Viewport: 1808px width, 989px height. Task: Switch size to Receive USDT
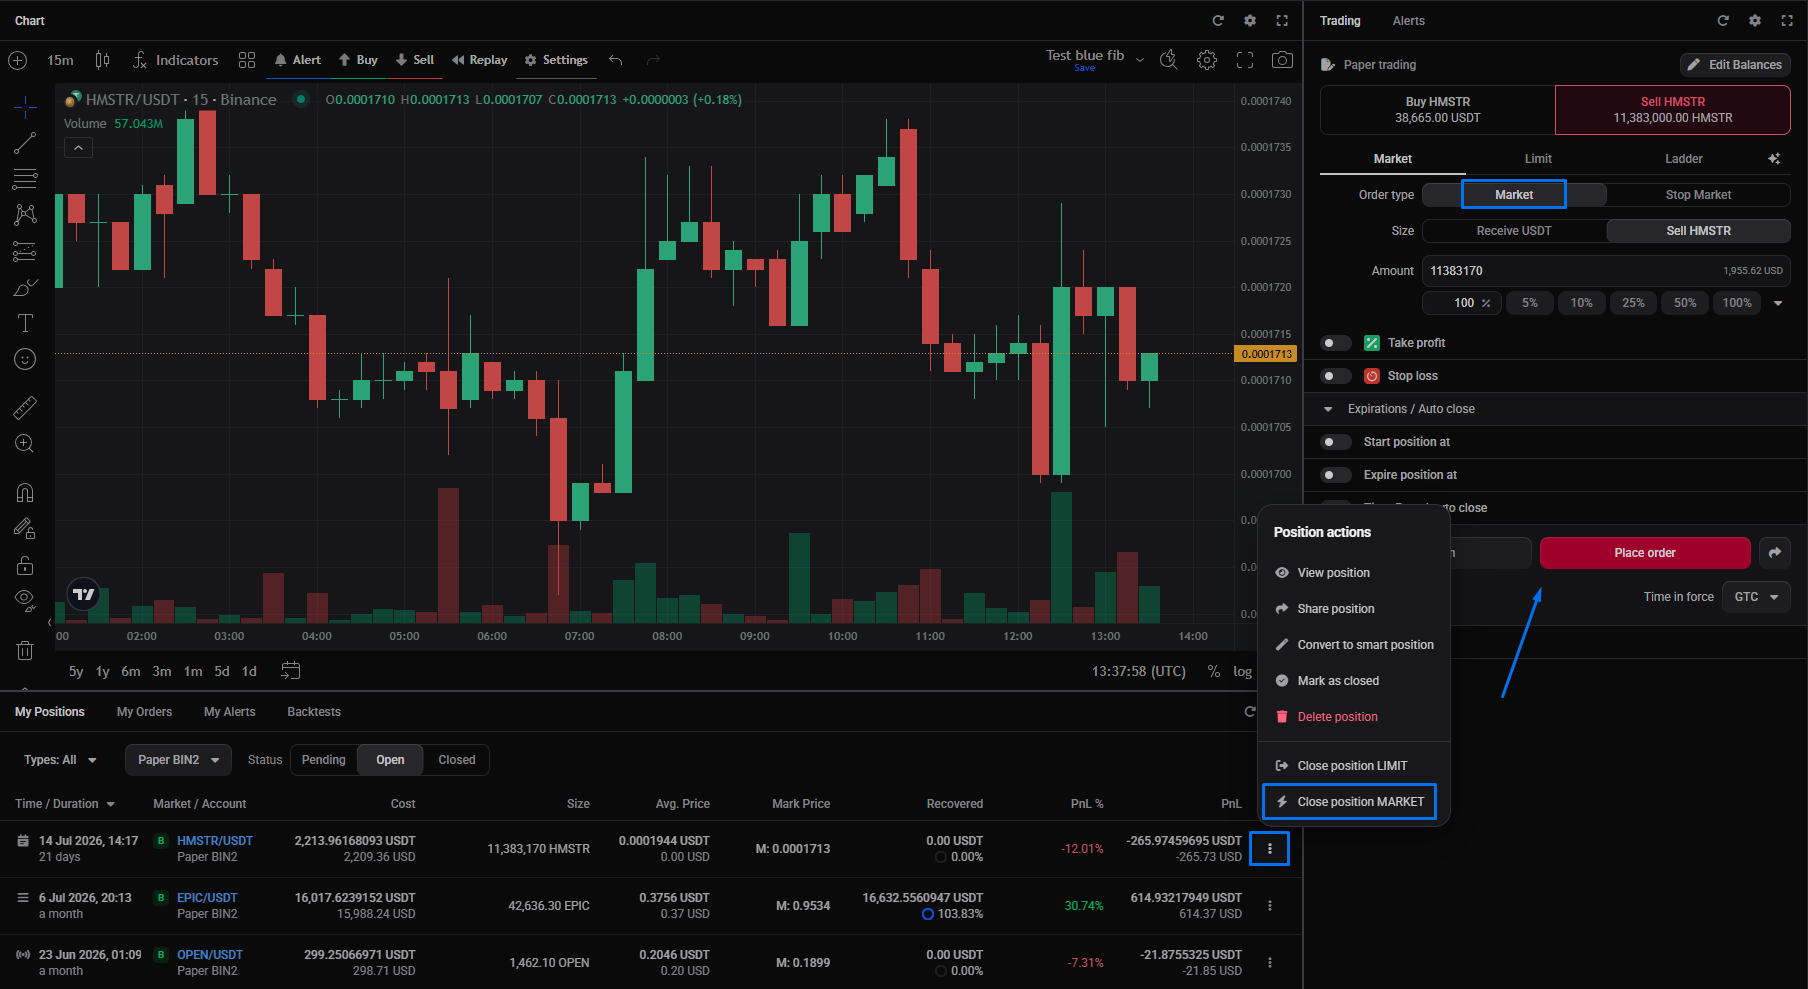(1514, 231)
